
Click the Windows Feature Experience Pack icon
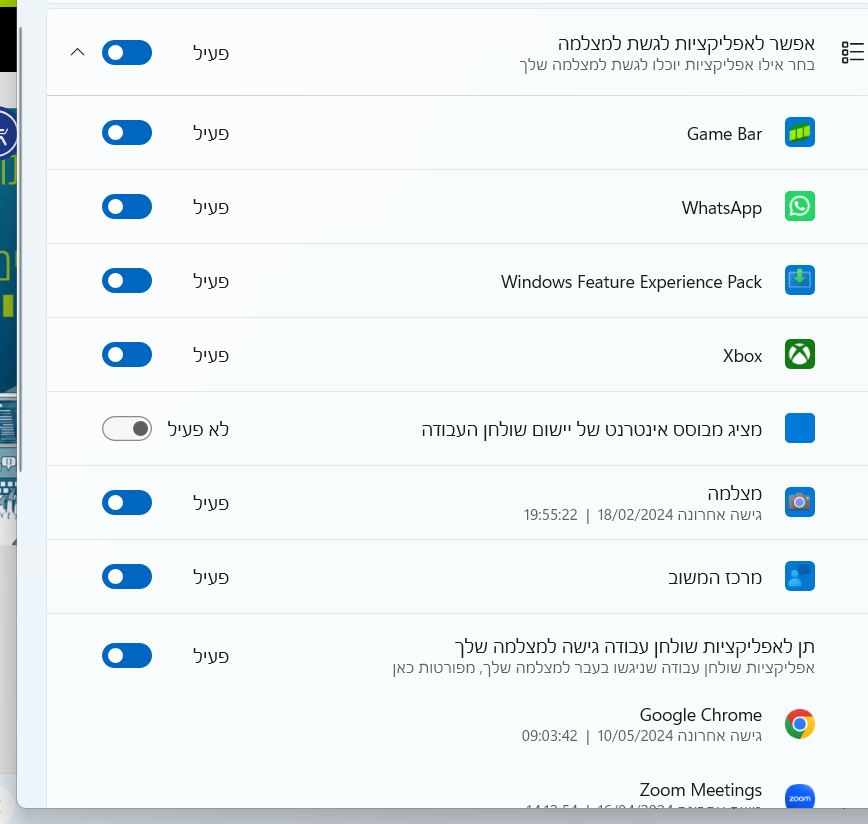tap(799, 280)
